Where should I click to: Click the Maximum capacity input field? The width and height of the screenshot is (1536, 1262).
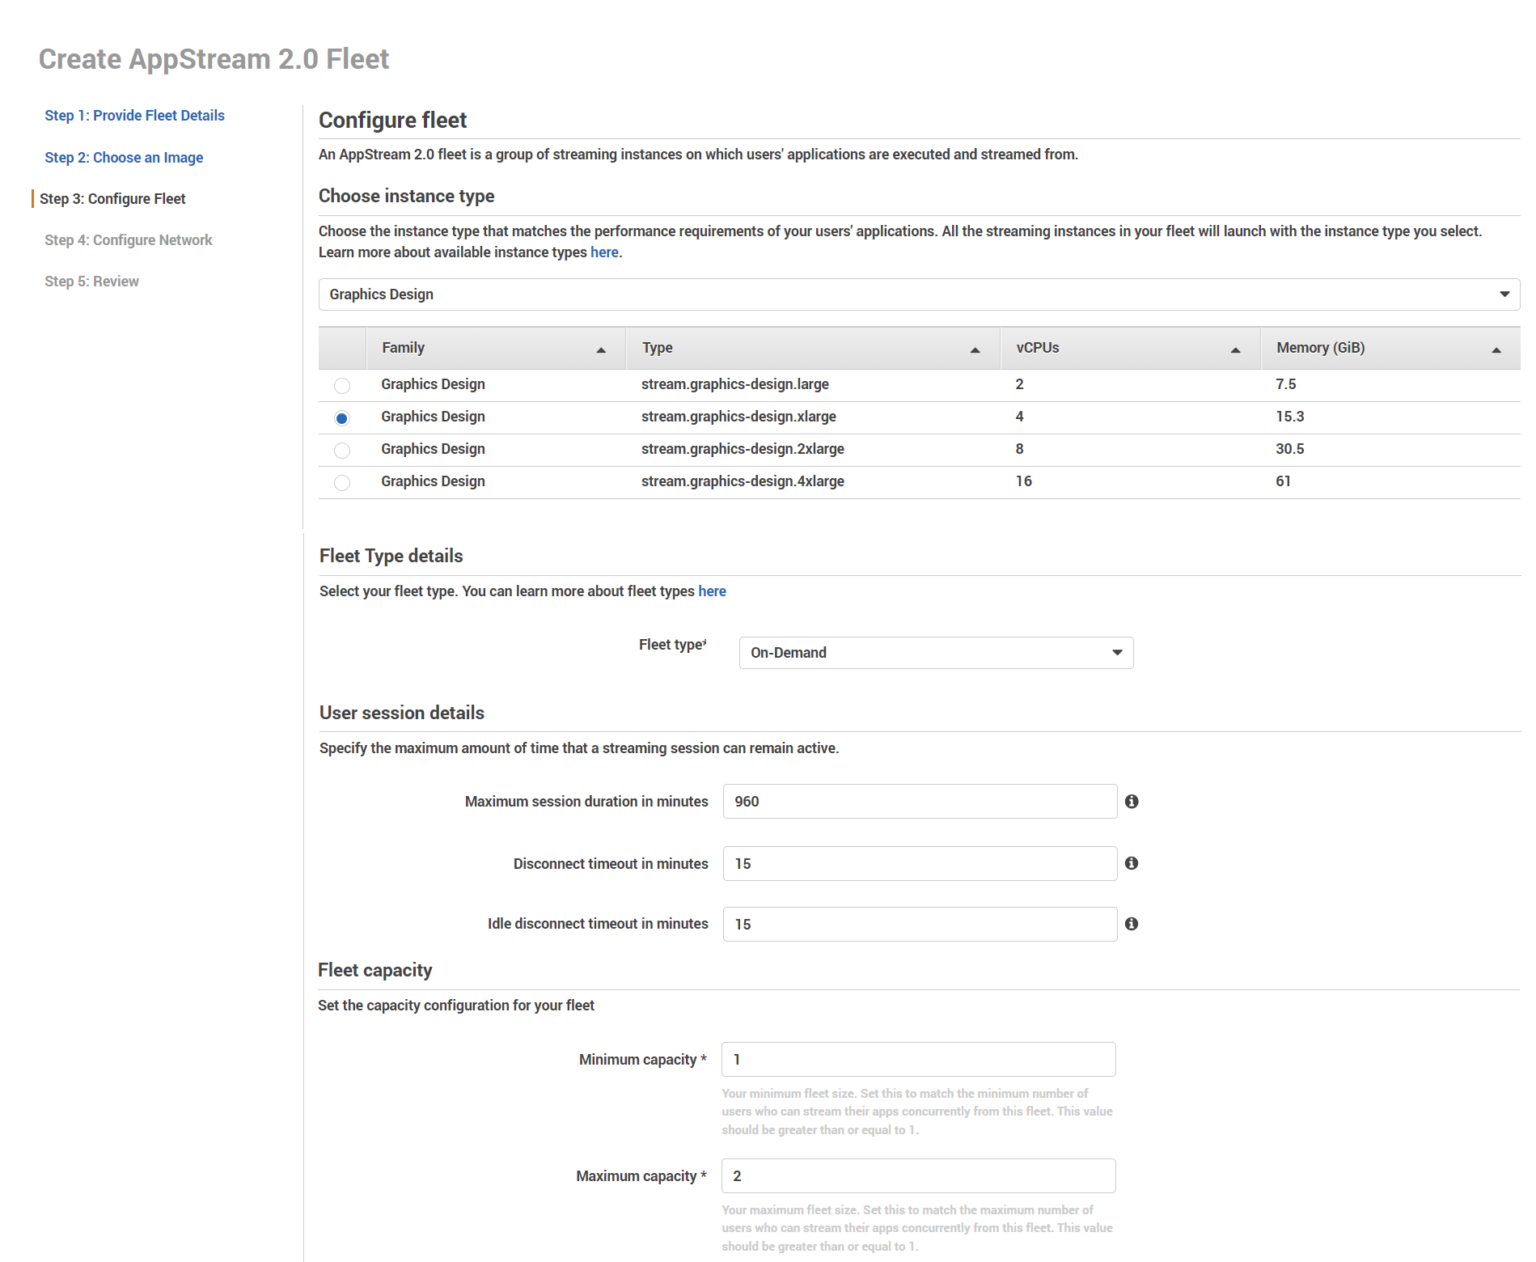point(918,1176)
